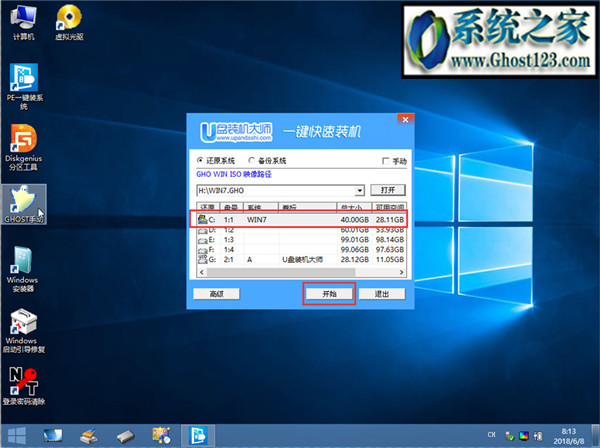Open the 计算机 desktop icon
The image size is (600, 448).
pyautogui.click(x=23, y=23)
